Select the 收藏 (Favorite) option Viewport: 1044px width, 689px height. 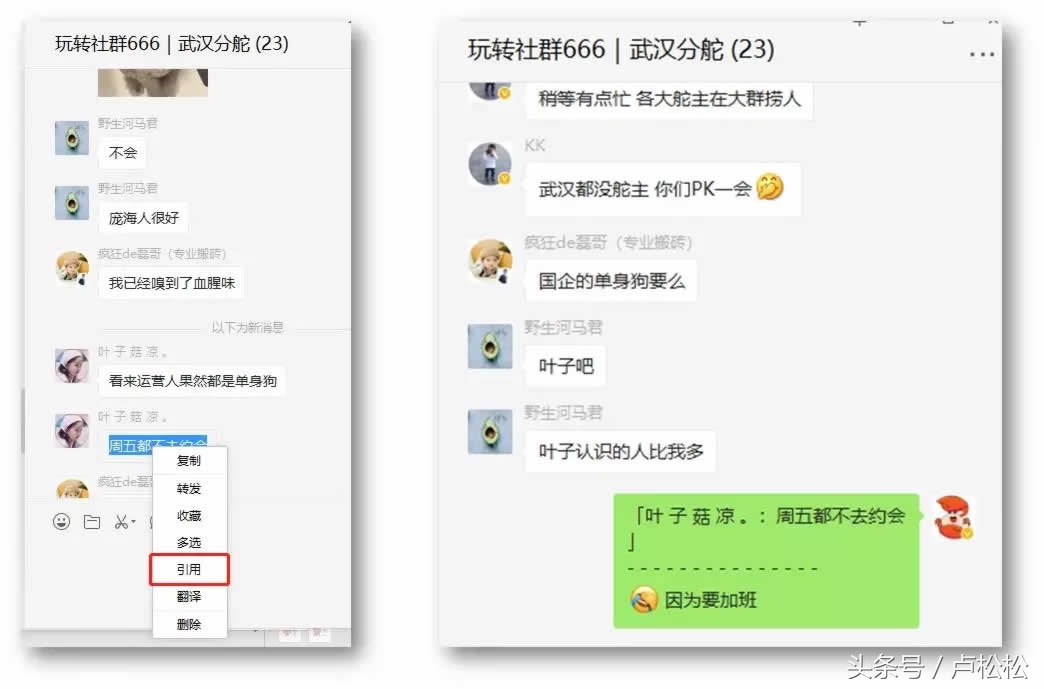pos(189,516)
